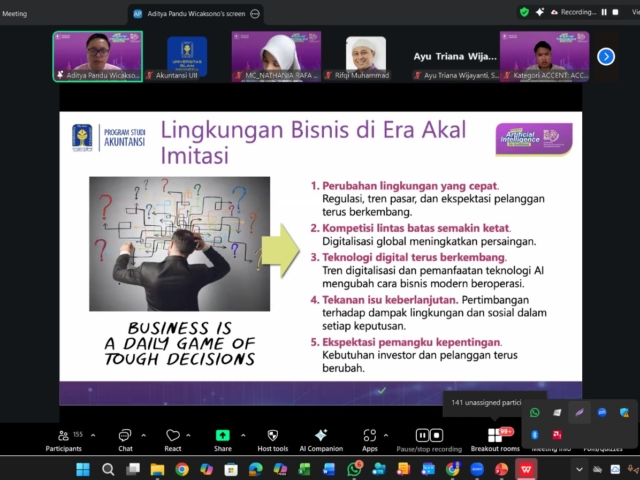
Task: Click the 141 unassigned participants tooltip
Action: coord(486,402)
